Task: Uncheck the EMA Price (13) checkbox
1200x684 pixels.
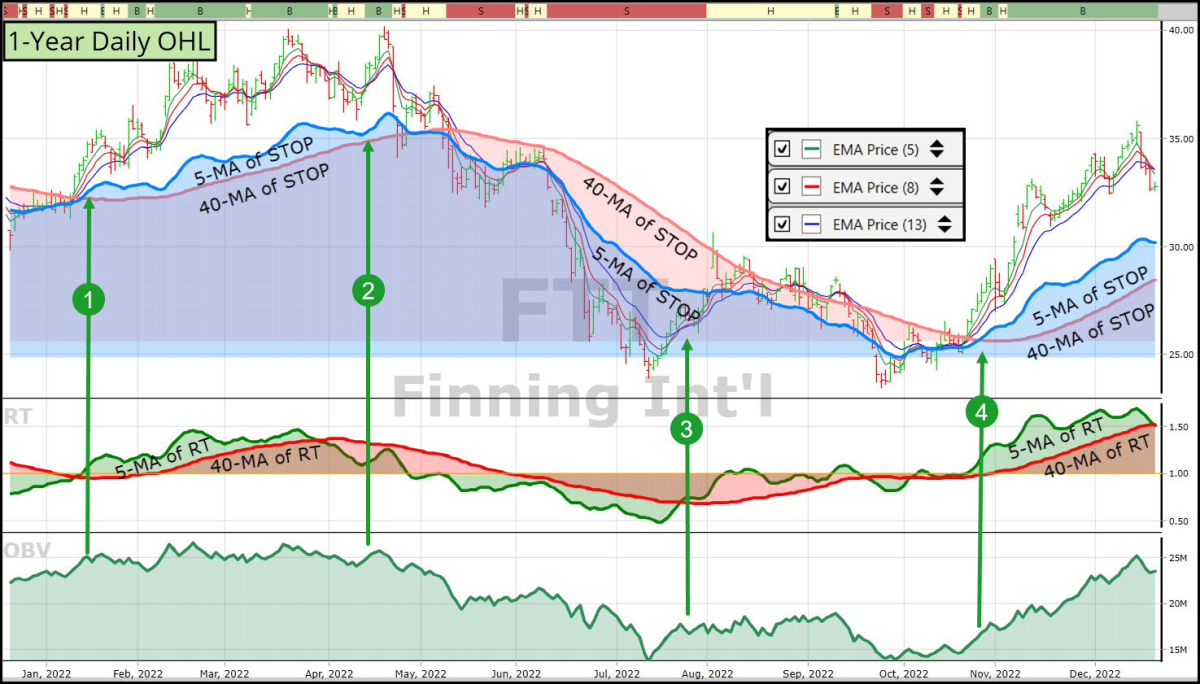Action: (x=784, y=224)
